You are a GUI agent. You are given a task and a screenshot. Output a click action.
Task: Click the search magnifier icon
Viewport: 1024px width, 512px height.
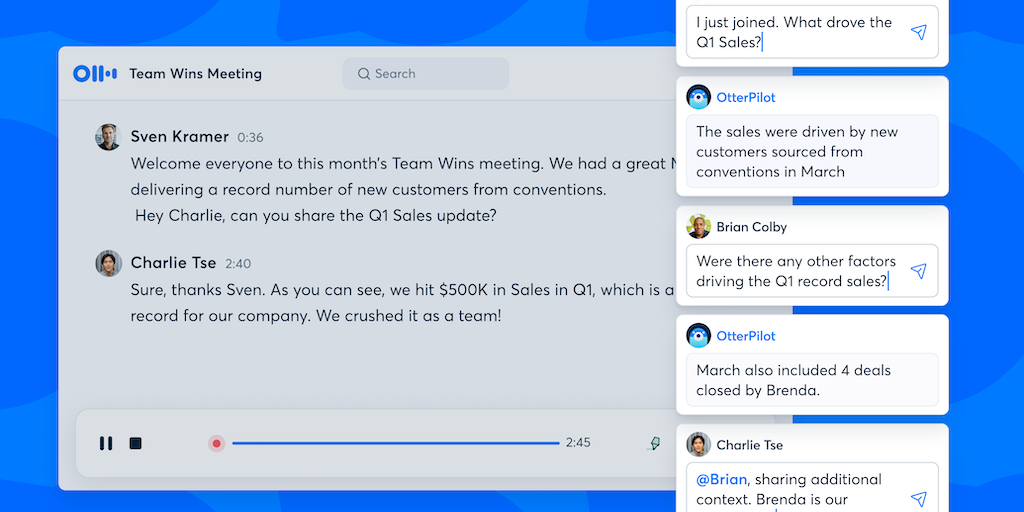[x=364, y=74]
